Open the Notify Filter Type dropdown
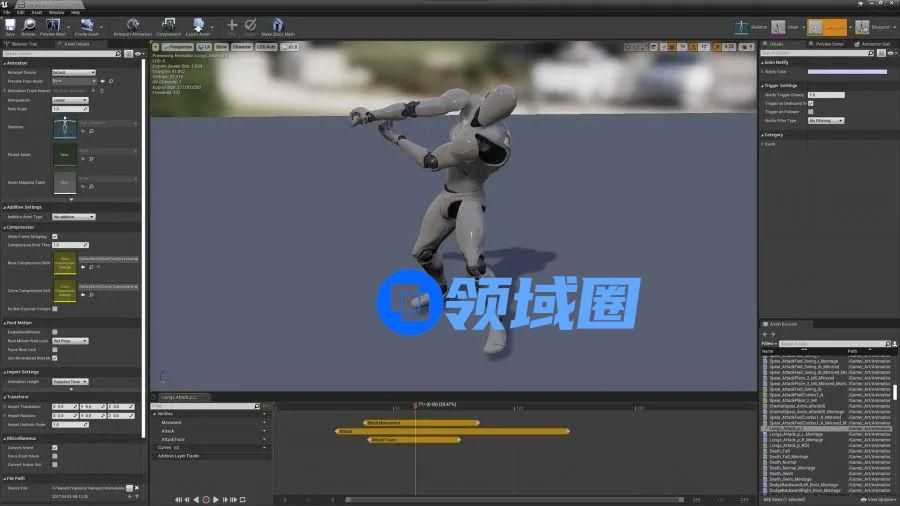Image resolution: width=900 pixels, height=506 pixels. click(x=826, y=120)
